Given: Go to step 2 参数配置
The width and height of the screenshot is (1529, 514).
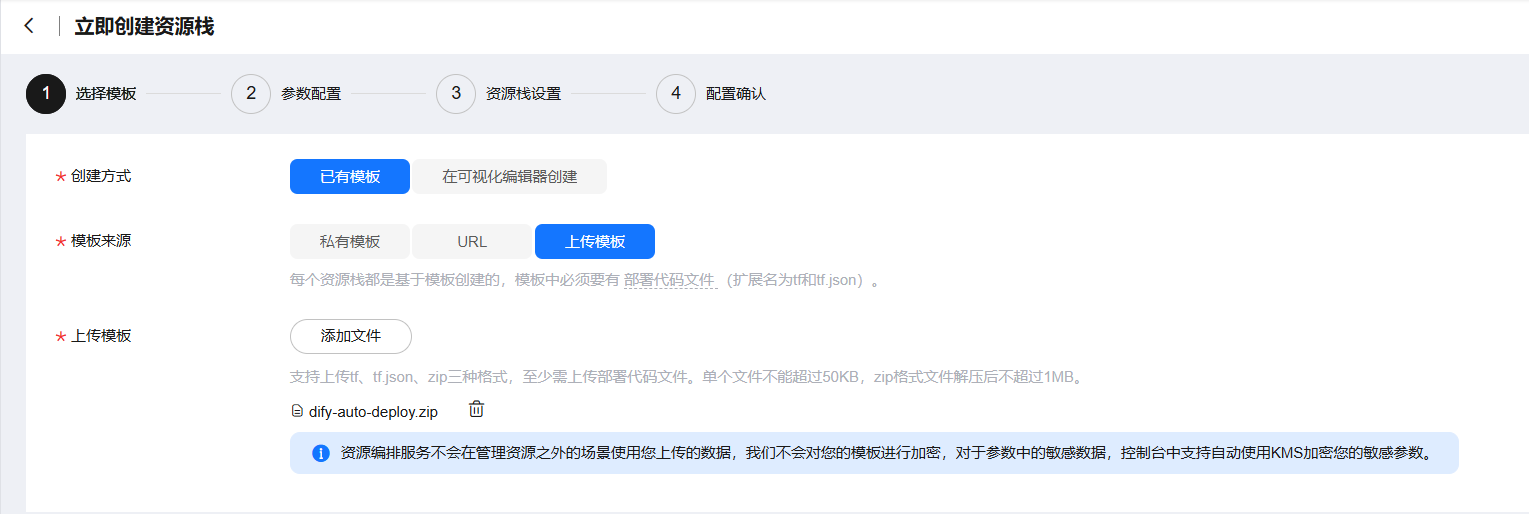Looking at the screenshot, I should [x=286, y=94].
